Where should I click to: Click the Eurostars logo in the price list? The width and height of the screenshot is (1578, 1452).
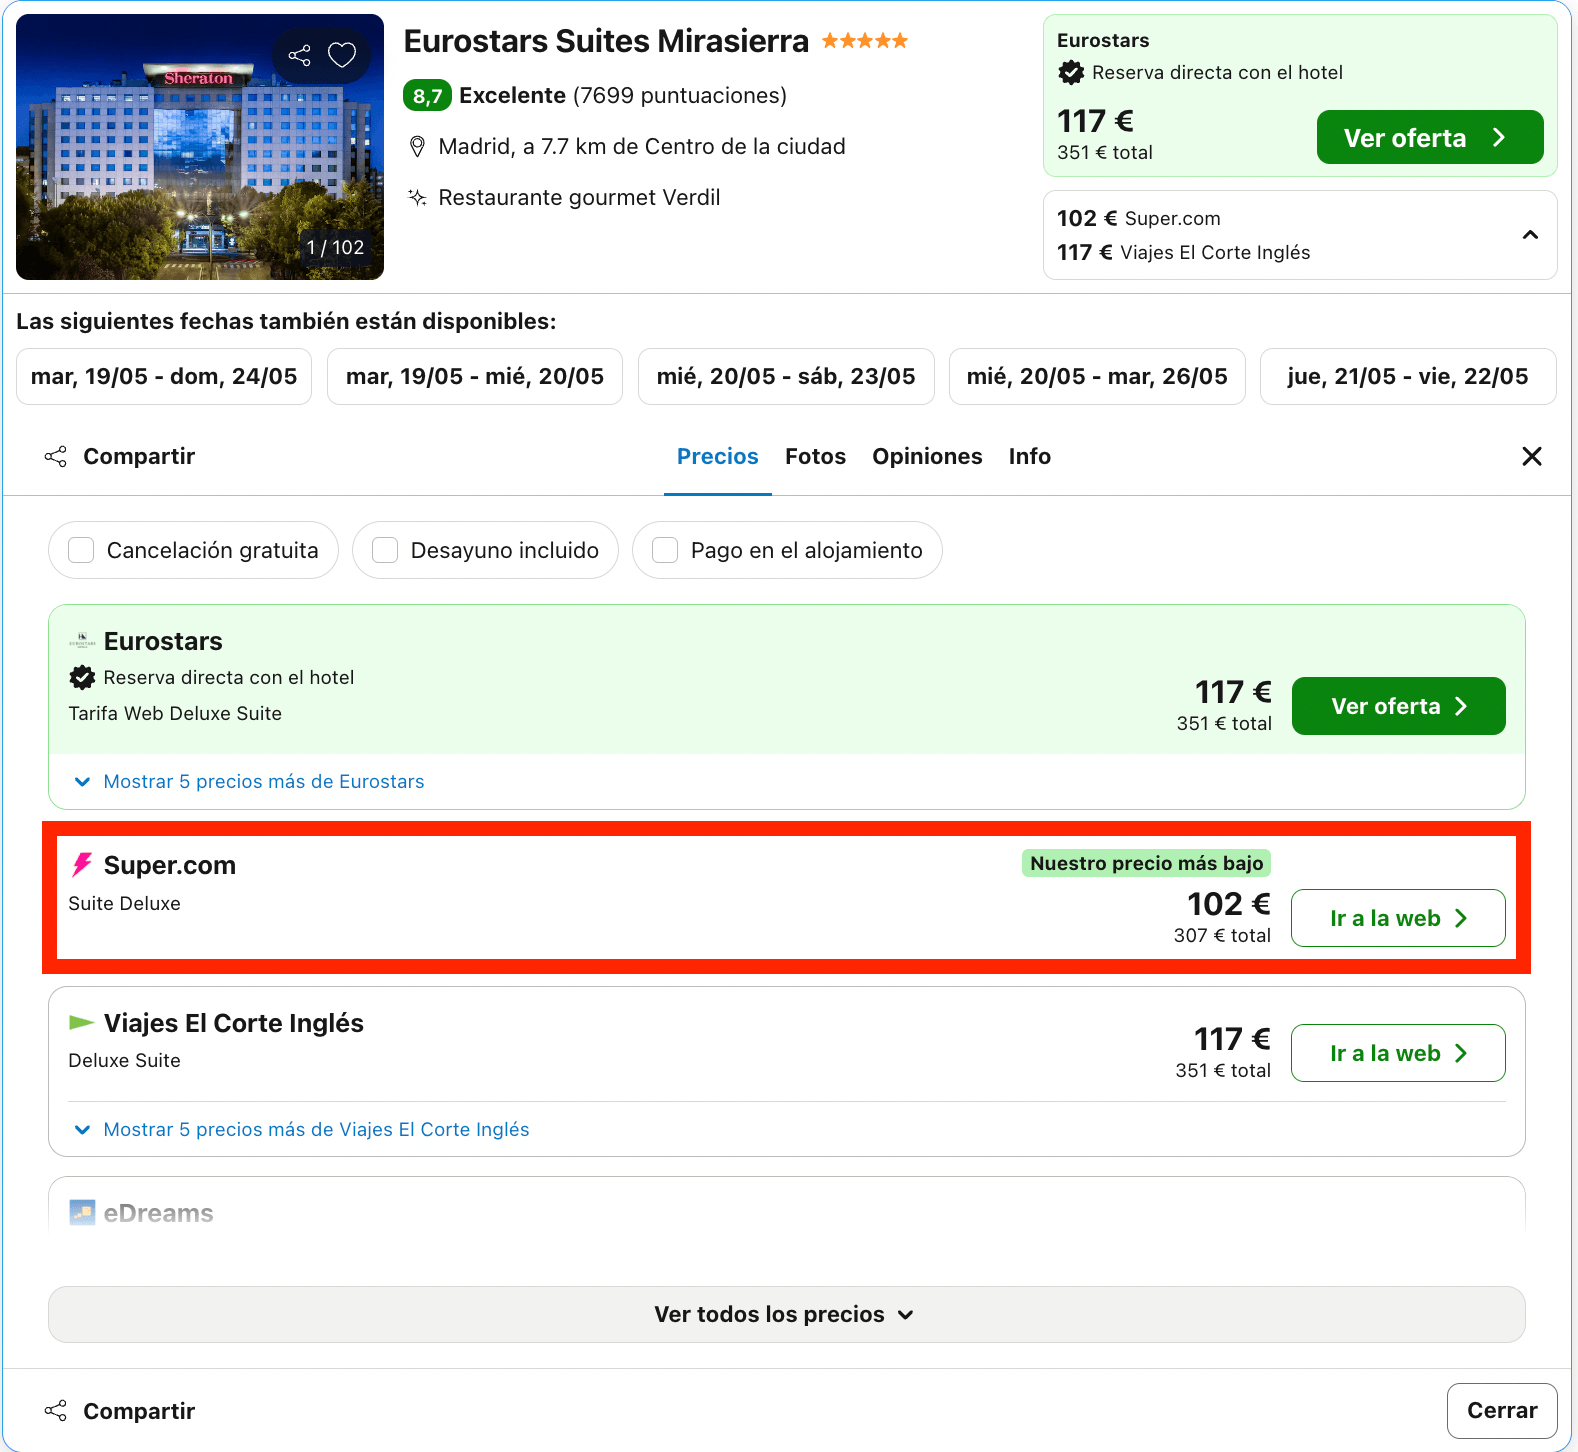(x=82, y=641)
